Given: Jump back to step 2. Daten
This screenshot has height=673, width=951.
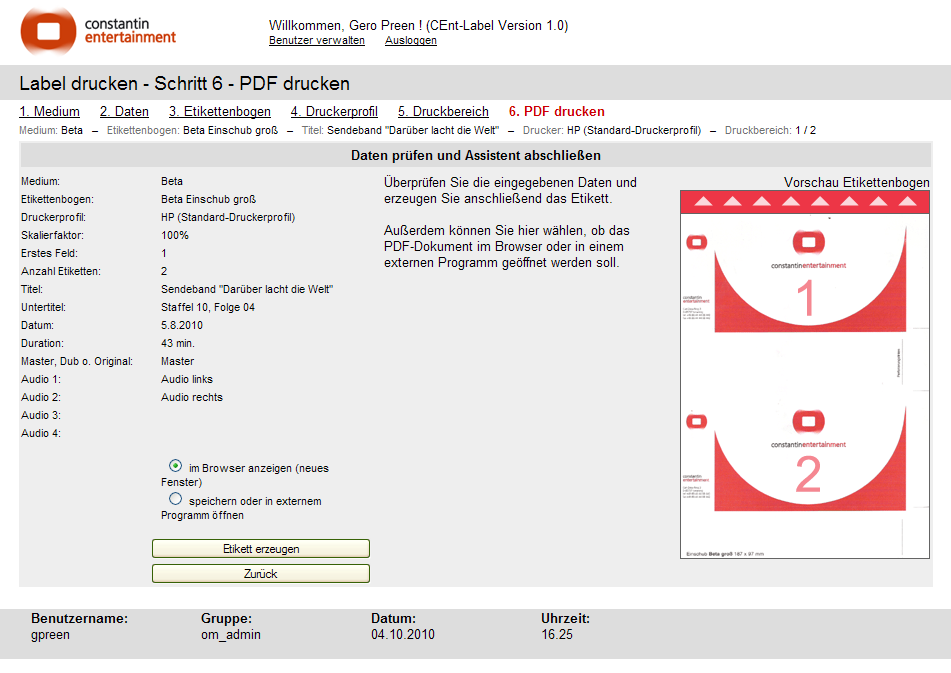Looking at the screenshot, I should coord(124,112).
